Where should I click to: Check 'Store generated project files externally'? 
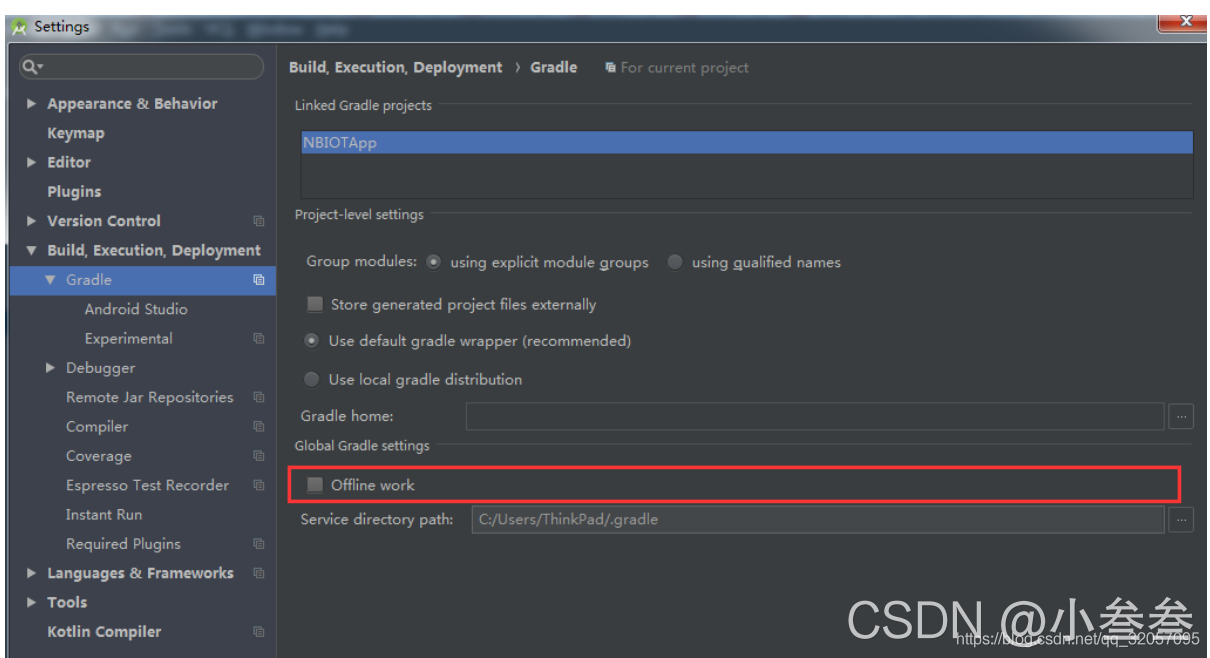[x=315, y=304]
